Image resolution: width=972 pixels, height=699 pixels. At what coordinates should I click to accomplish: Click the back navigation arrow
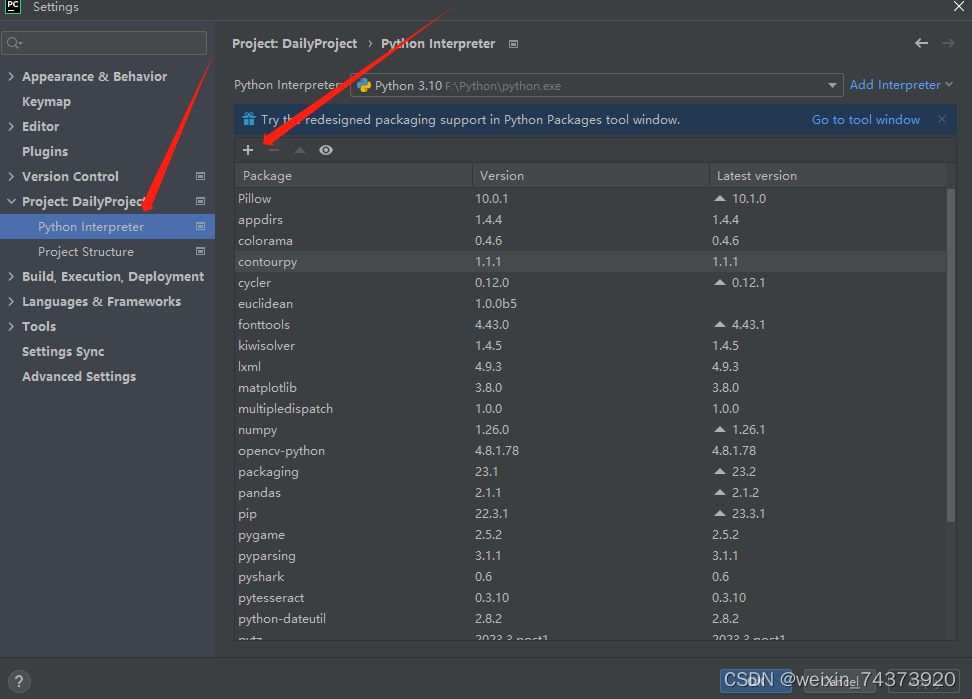point(921,43)
